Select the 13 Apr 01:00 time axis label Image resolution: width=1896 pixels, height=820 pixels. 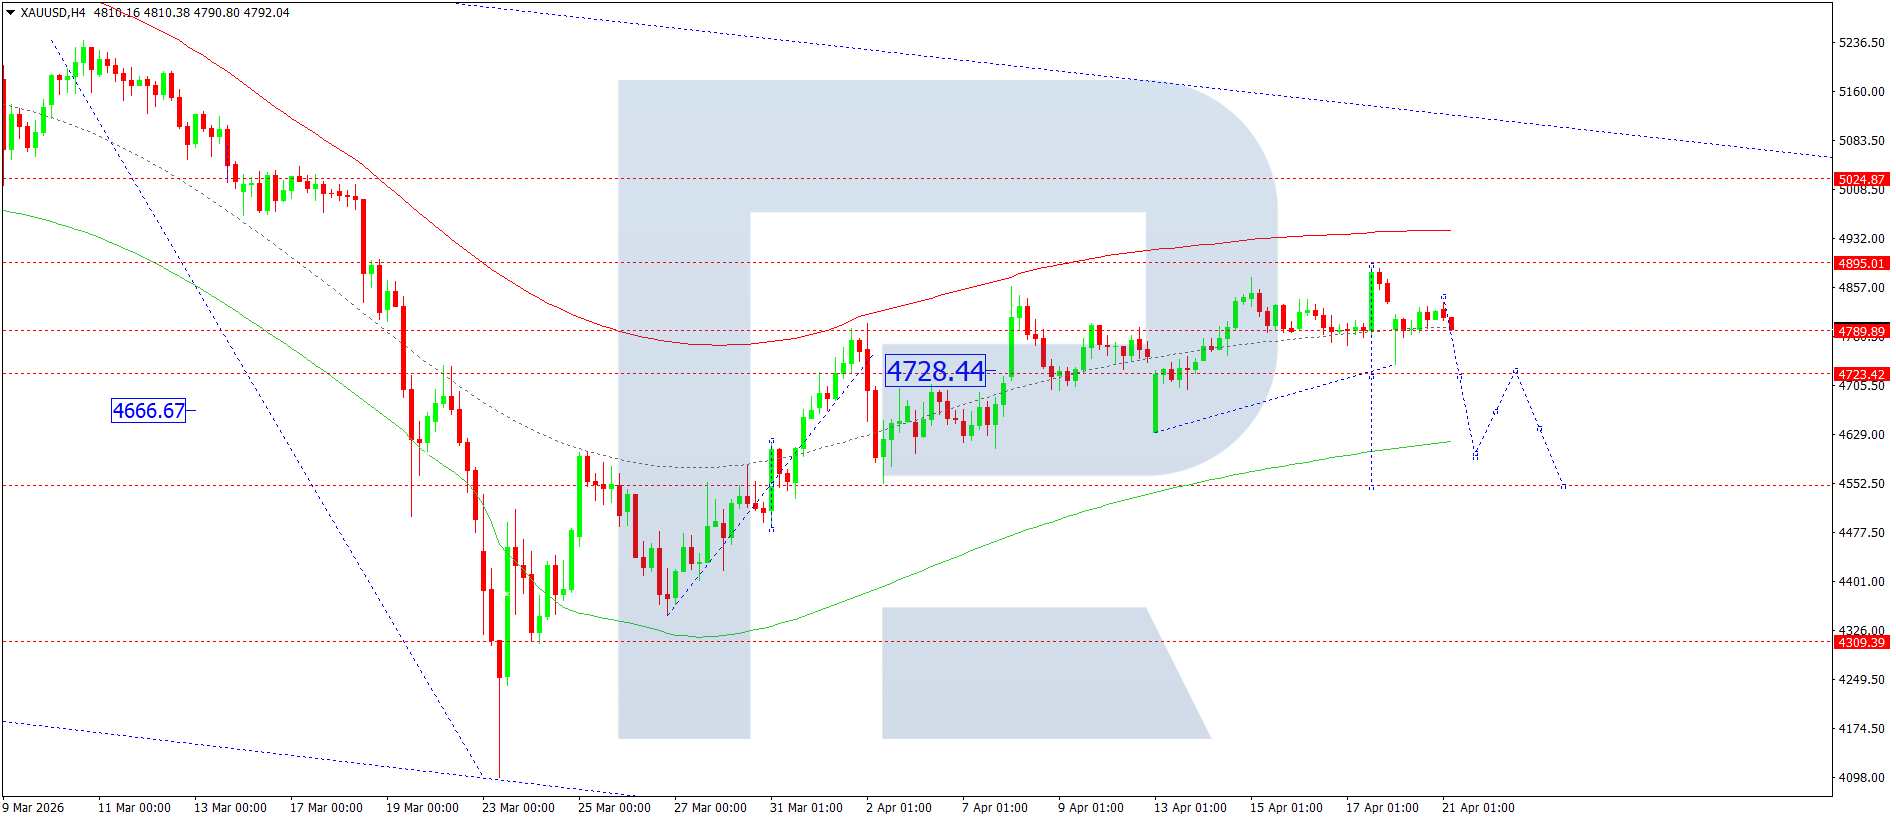1190,808
